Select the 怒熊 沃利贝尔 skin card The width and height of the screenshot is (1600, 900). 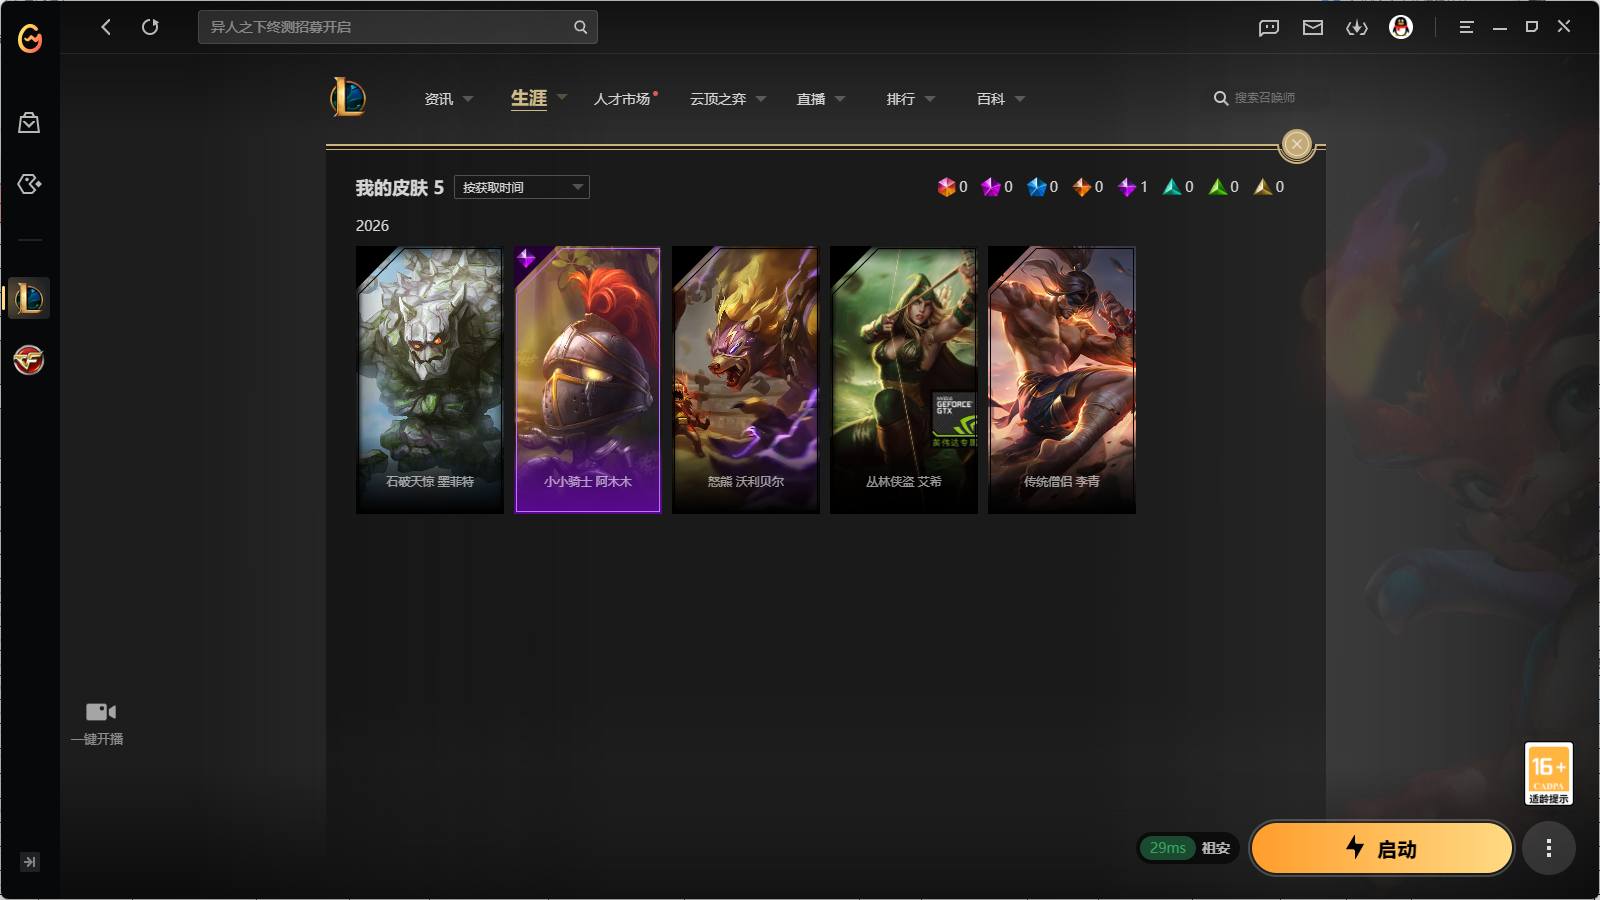pos(746,380)
